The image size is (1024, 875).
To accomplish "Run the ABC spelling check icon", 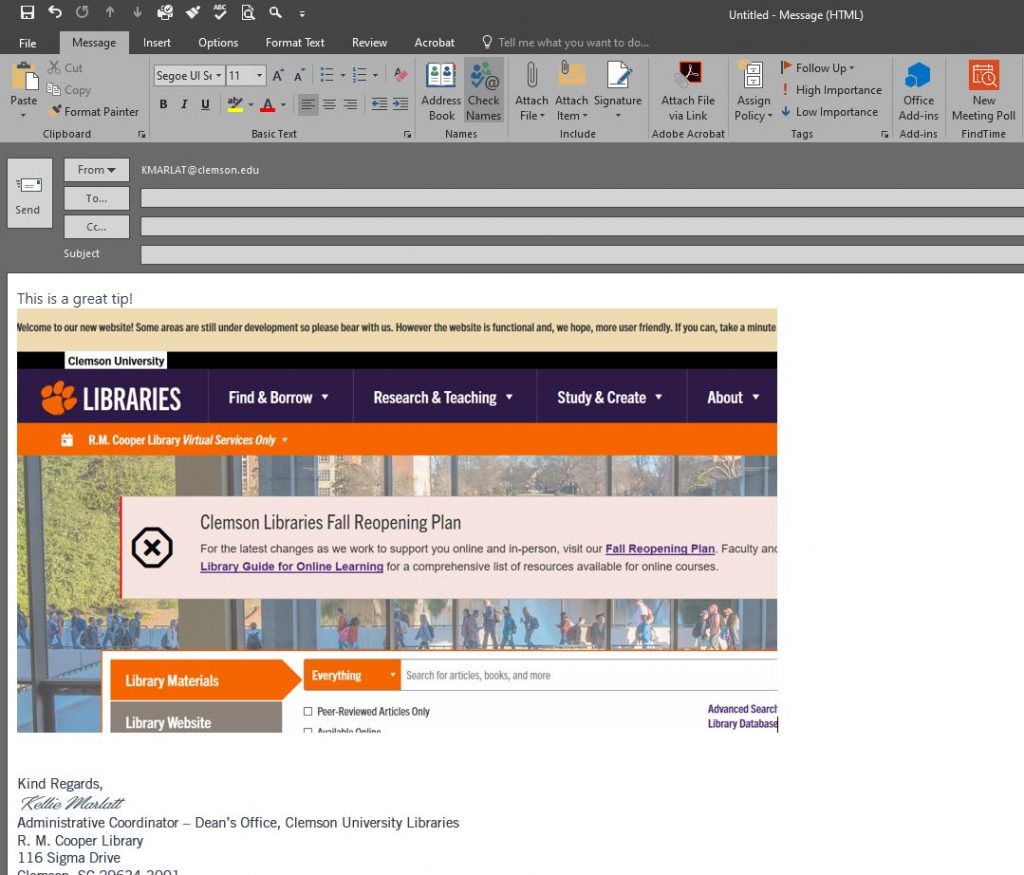I will [x=219, y=12].
